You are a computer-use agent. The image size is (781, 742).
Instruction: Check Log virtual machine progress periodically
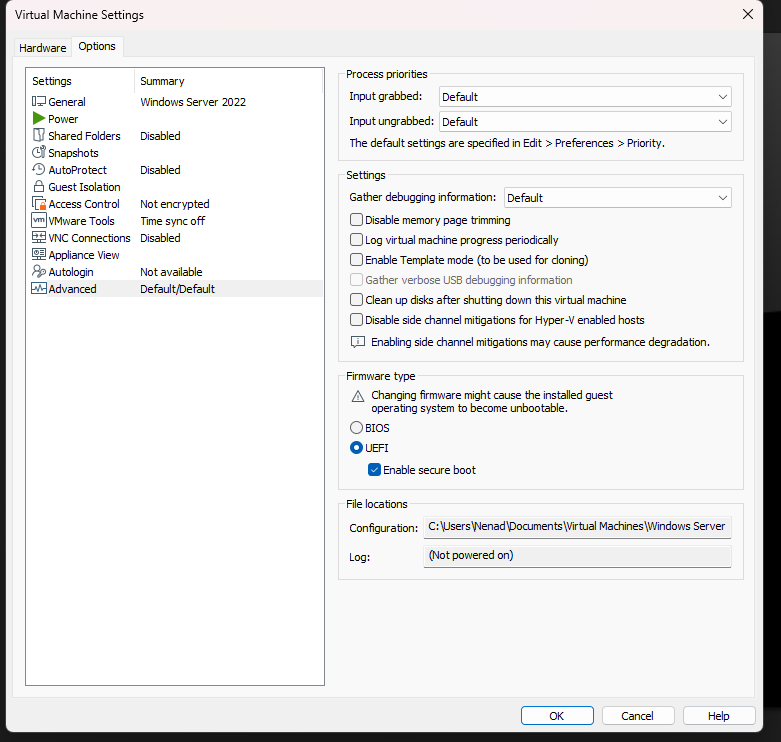point(356,240)
